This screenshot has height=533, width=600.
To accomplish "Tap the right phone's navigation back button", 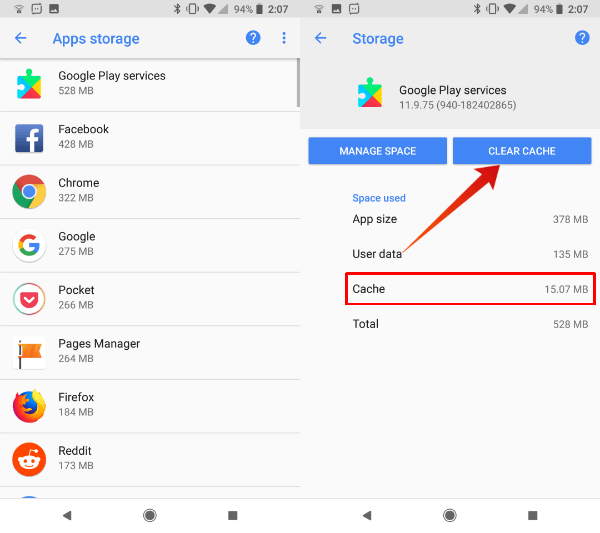I will [x=367, y=515].
